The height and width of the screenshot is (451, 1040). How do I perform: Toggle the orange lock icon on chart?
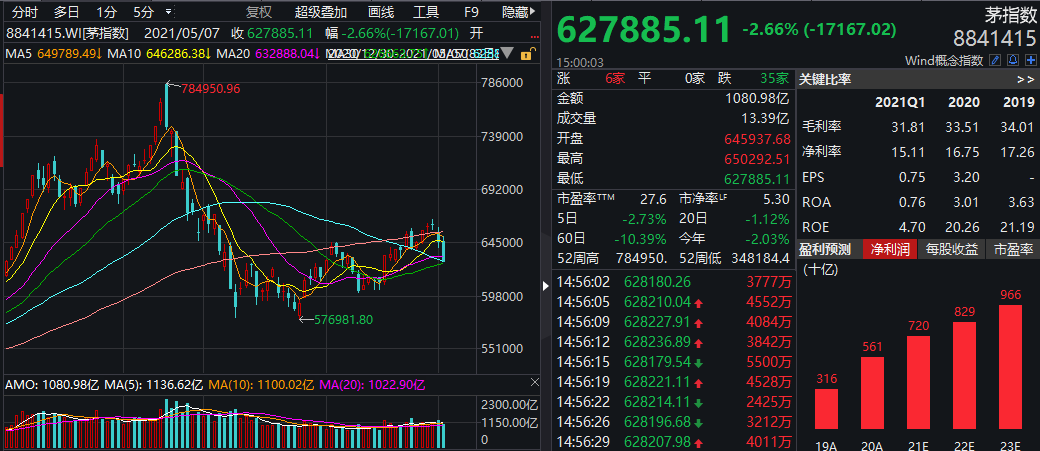tap(526, 54)
